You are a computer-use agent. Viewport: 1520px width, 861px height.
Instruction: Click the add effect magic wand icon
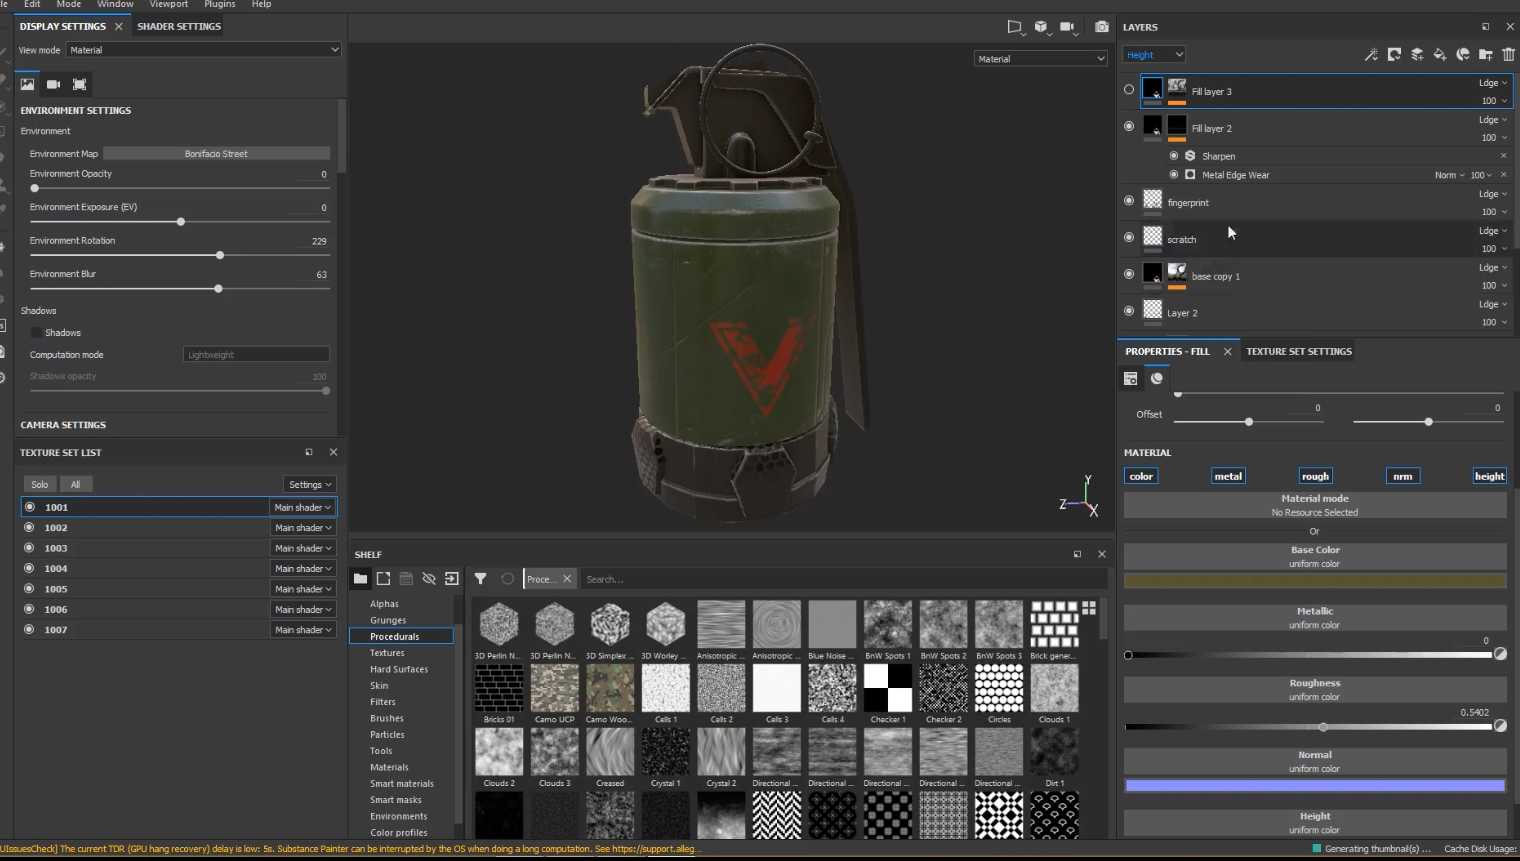click(1371, 55)
